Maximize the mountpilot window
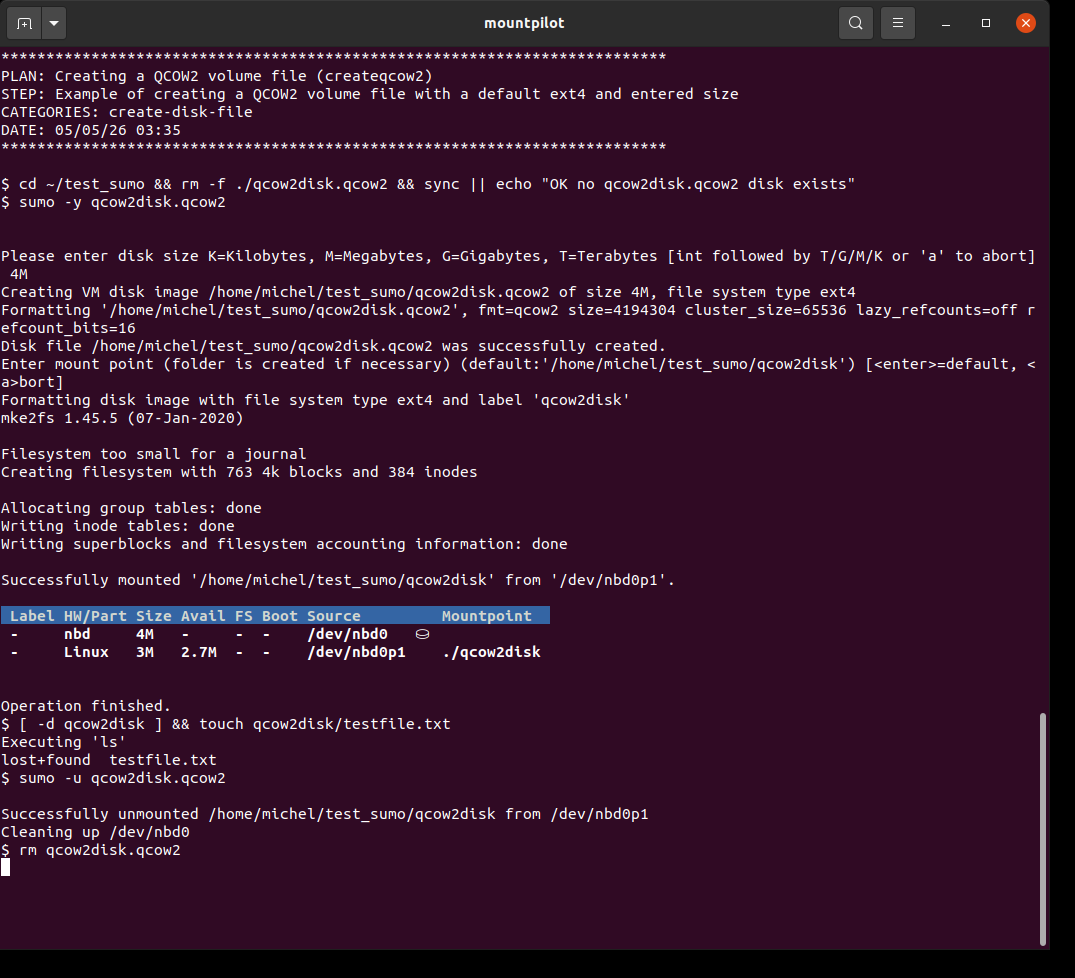This screenshot has height=978, width=1075. tap(986, 23)
